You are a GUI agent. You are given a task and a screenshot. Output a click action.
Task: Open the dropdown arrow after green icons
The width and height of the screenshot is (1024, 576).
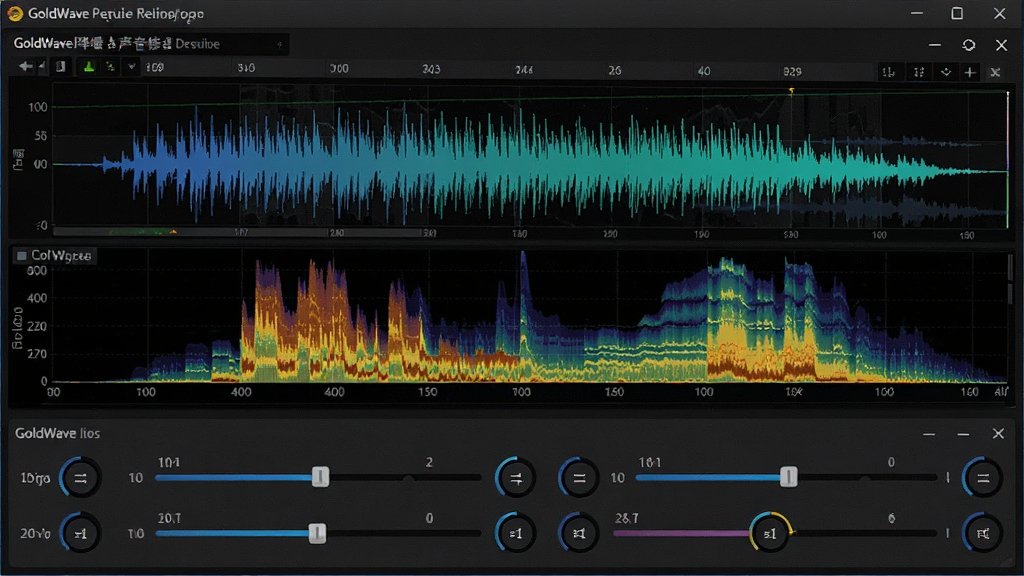[132, 67]
